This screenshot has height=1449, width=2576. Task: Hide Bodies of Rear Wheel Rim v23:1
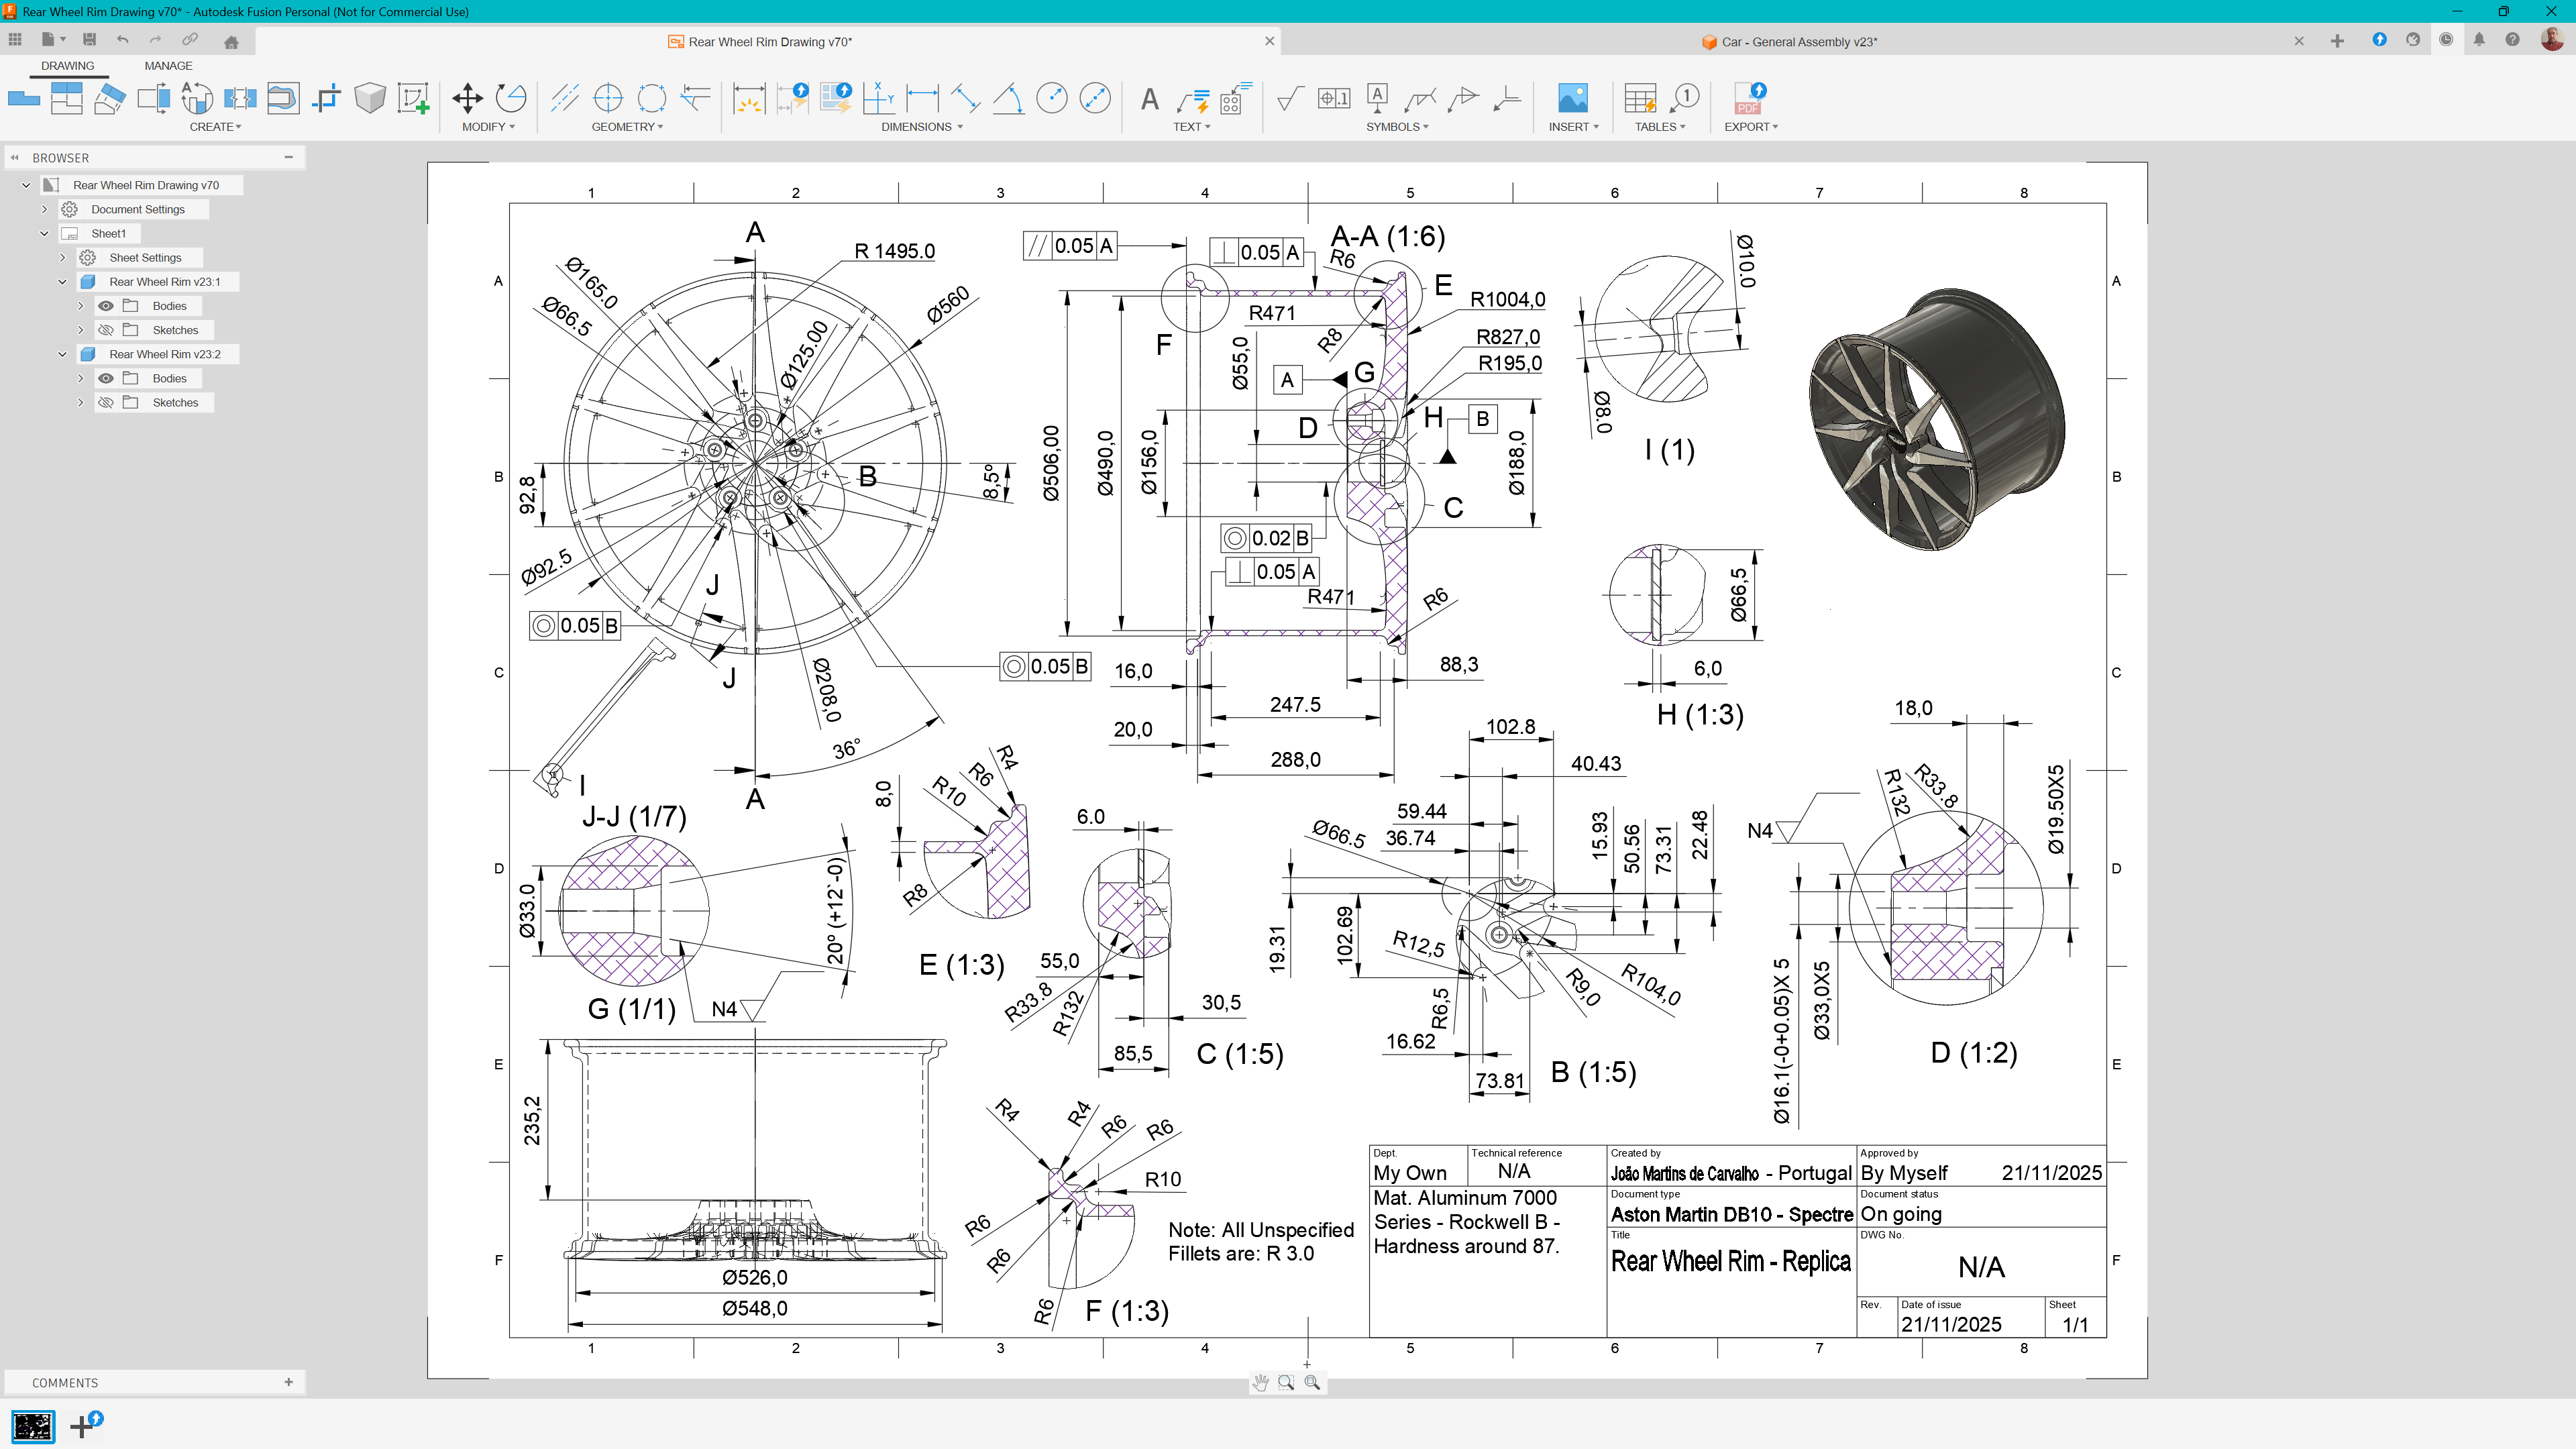[106, 306]
